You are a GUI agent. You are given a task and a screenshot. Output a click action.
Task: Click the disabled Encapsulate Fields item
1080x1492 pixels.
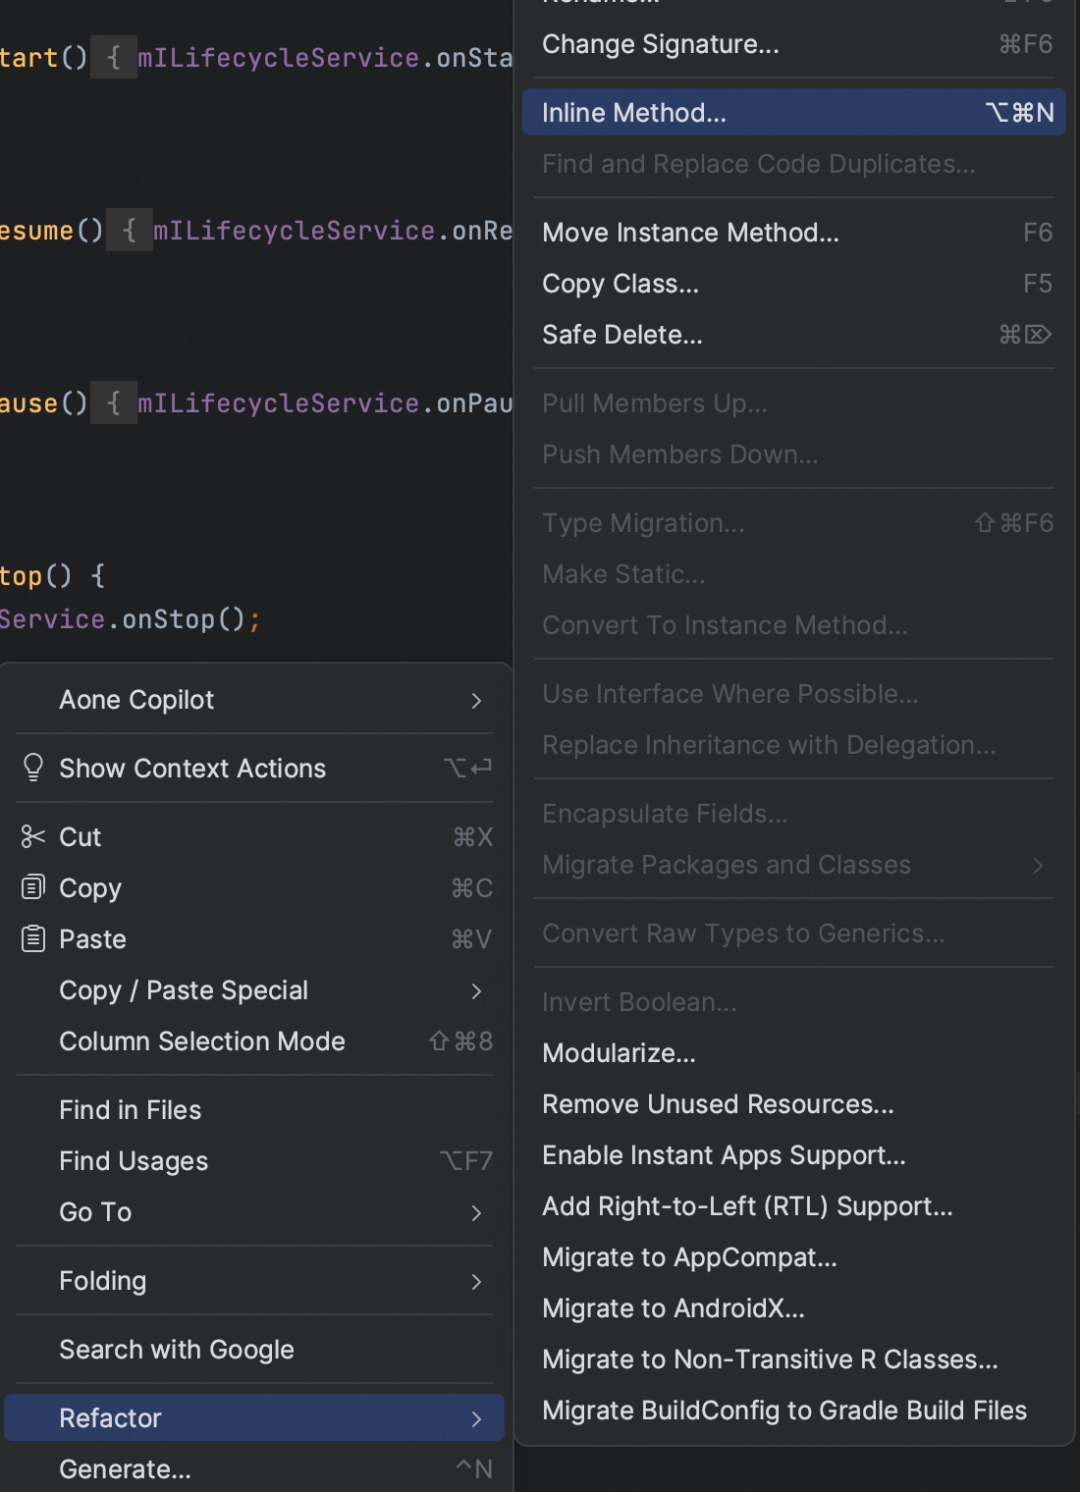tap(794, 814)
